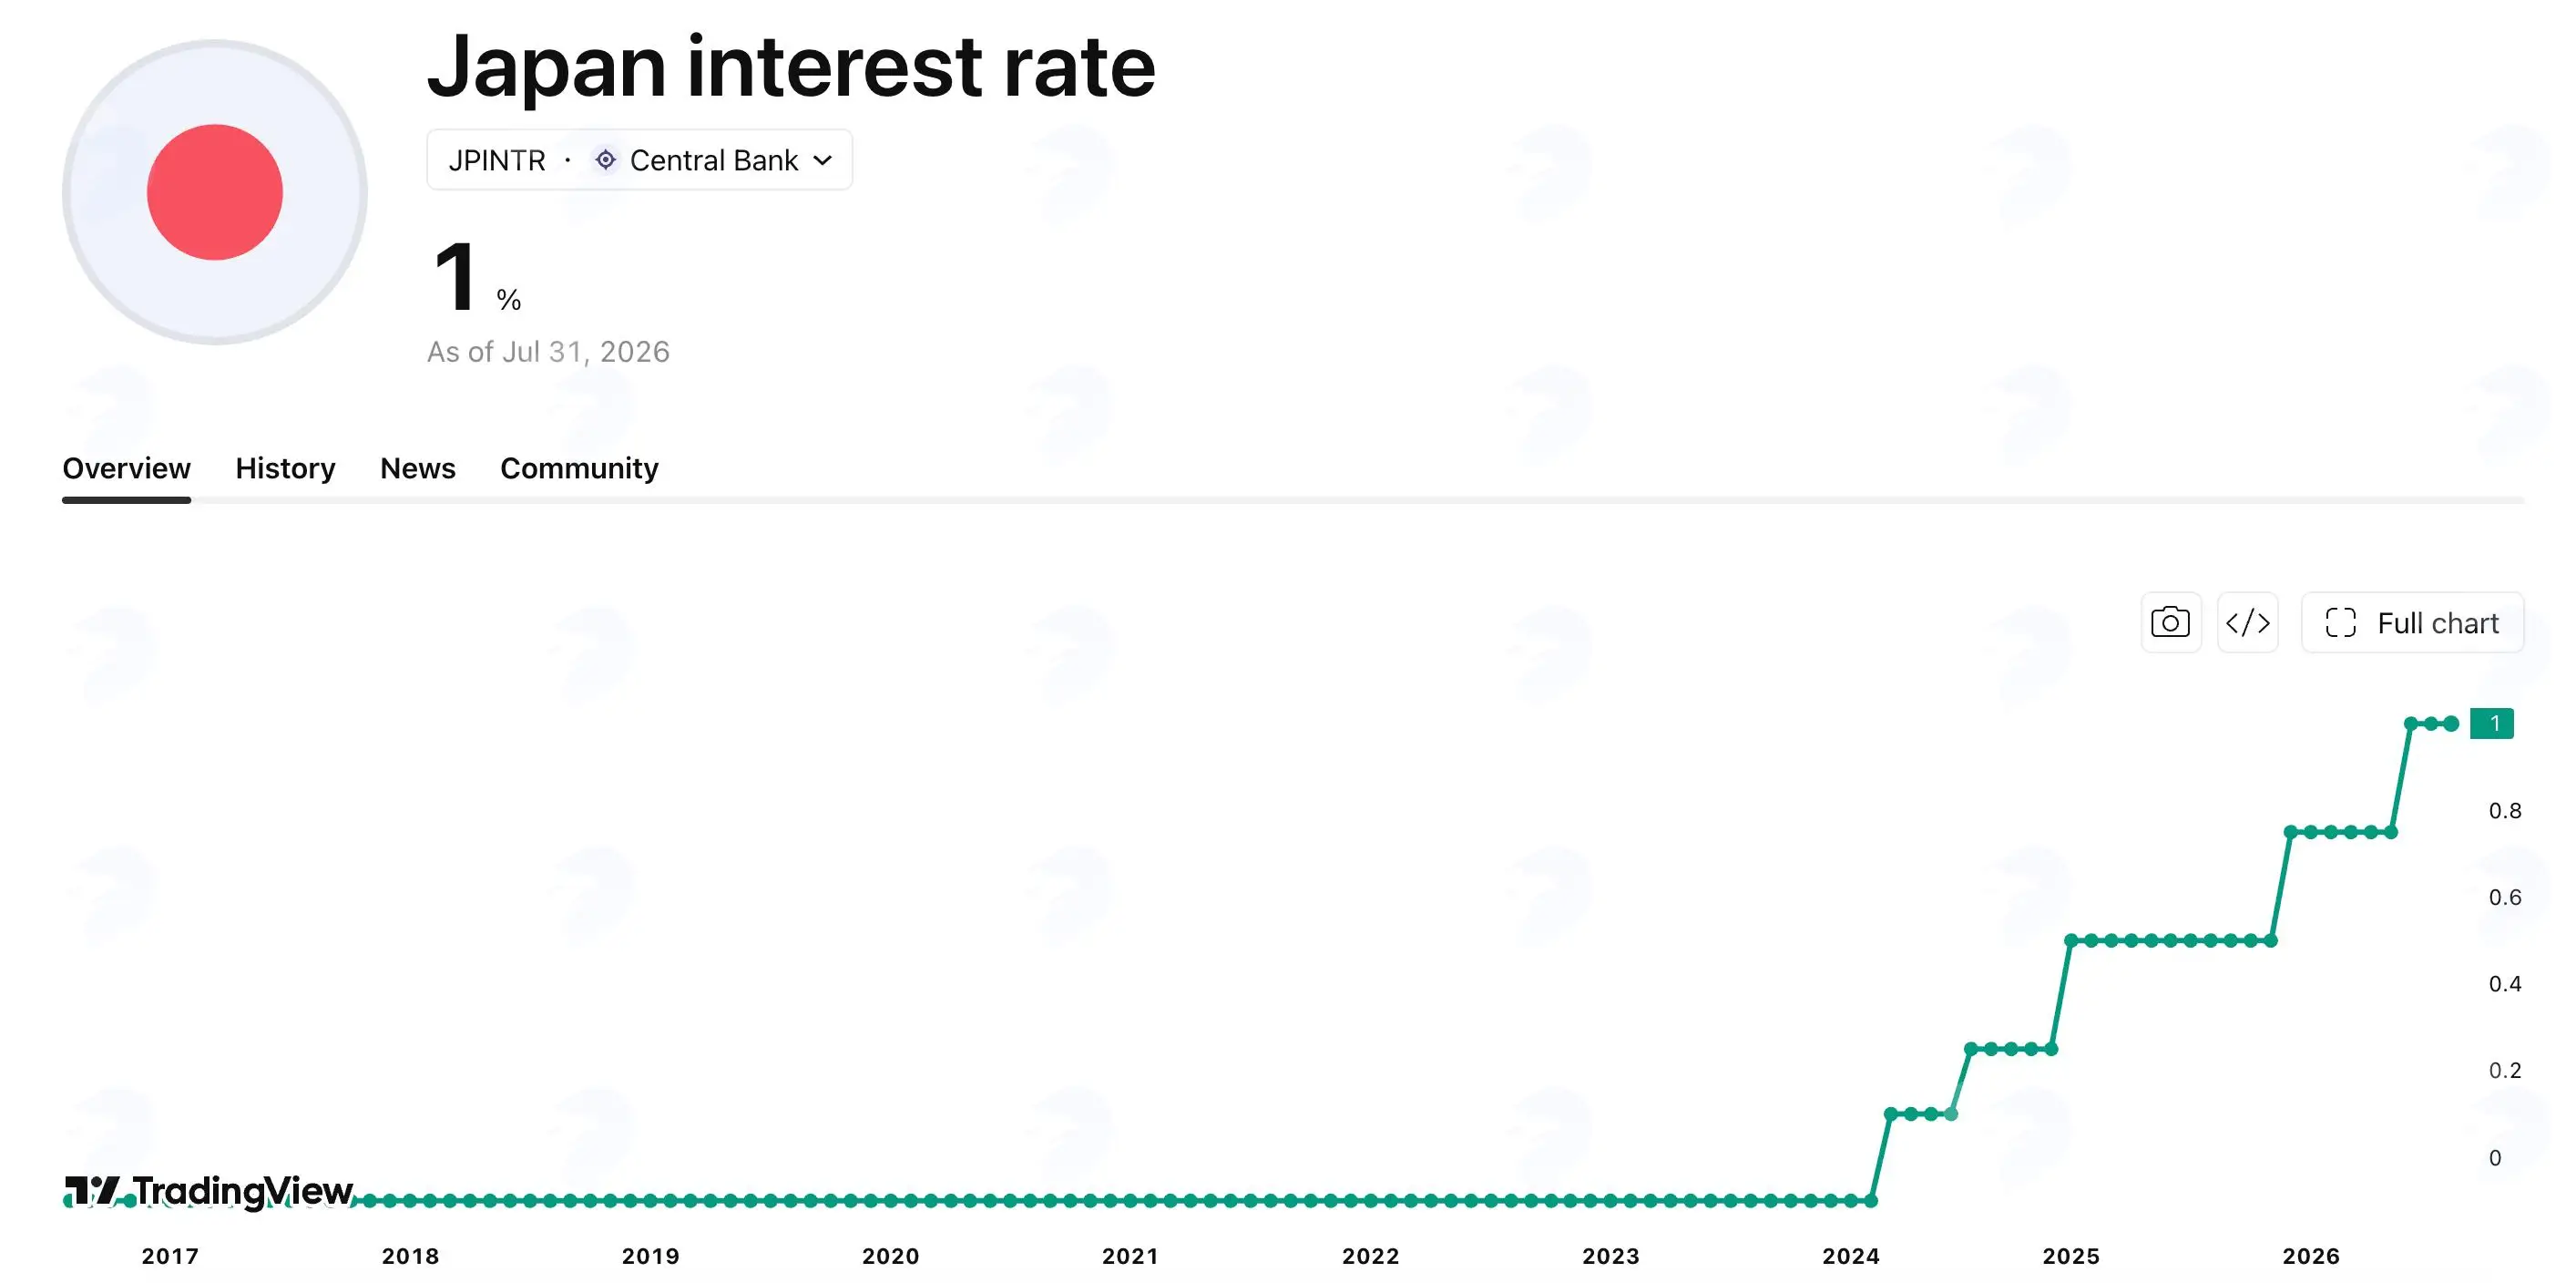The height and width of the screenshot is (1283, 2576).
Task: Click the Japan flag icon
Action: click(x=214, y=192)
